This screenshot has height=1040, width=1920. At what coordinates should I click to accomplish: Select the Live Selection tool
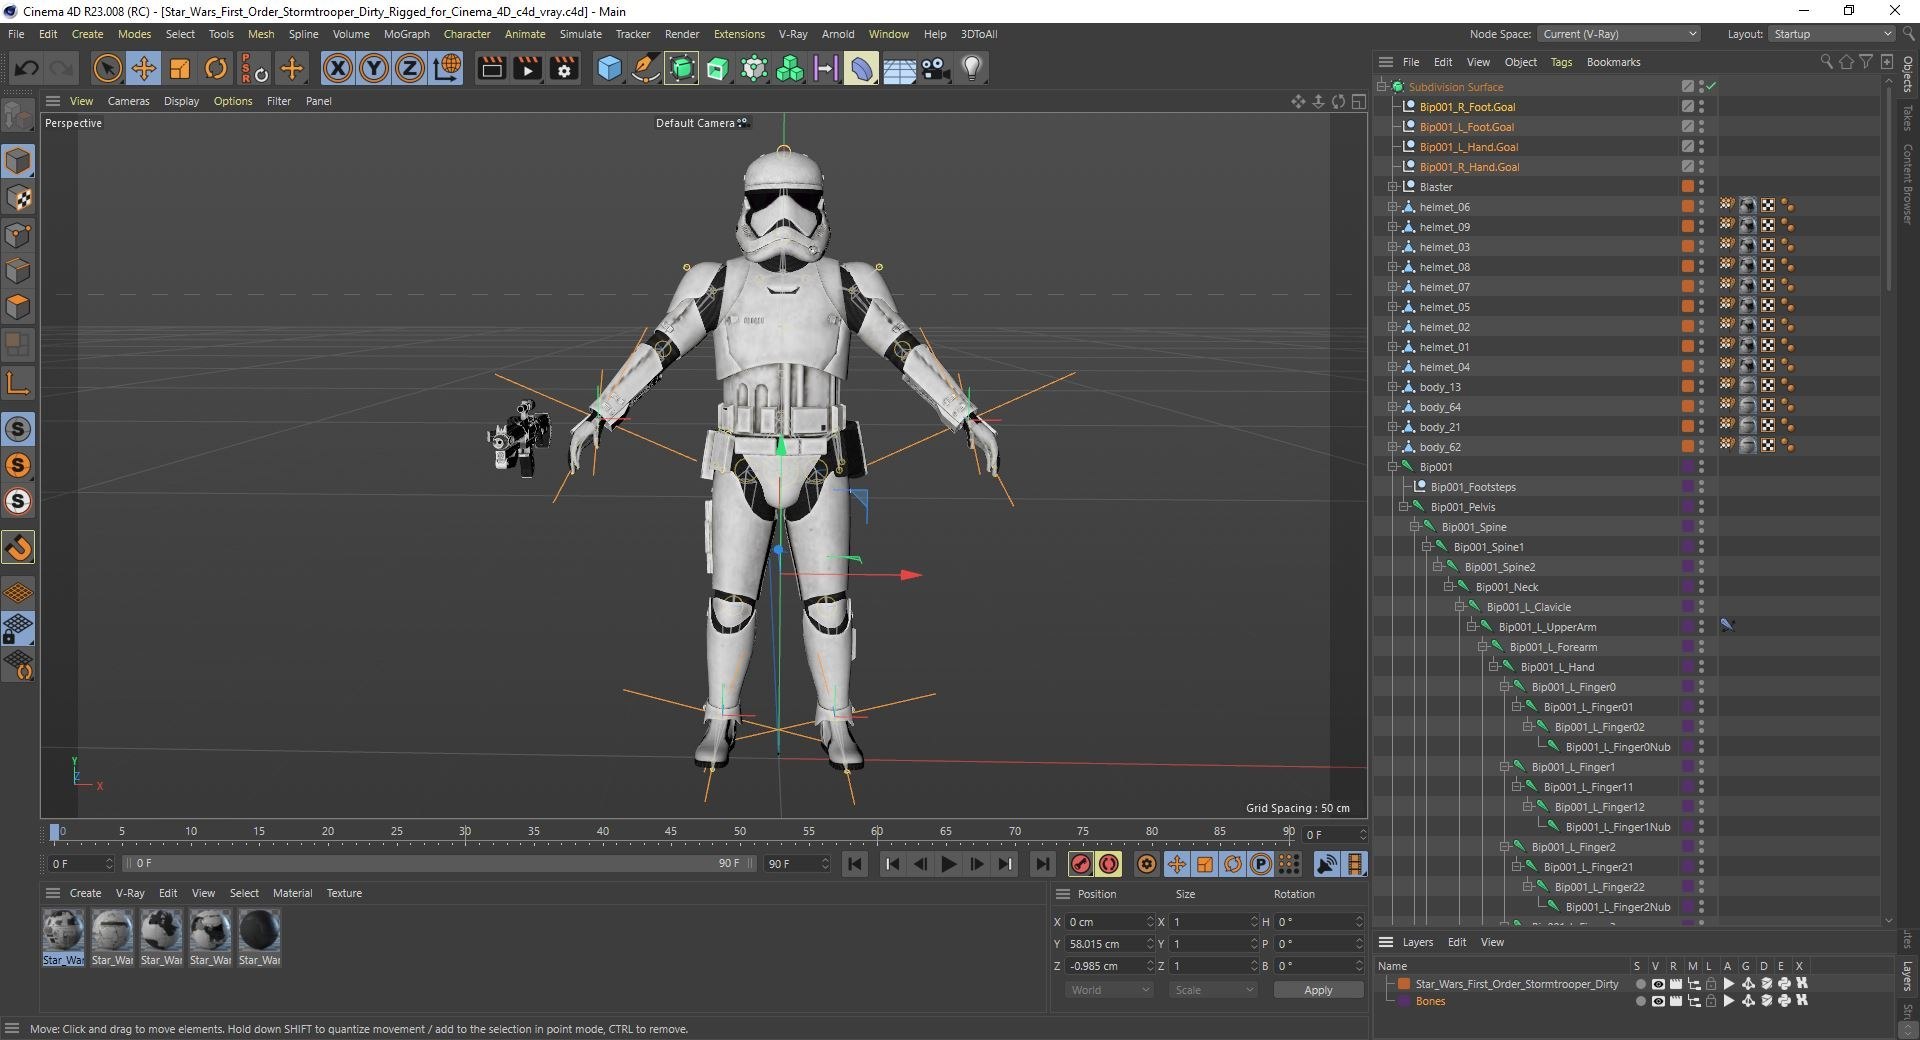[x=107, y=68]
